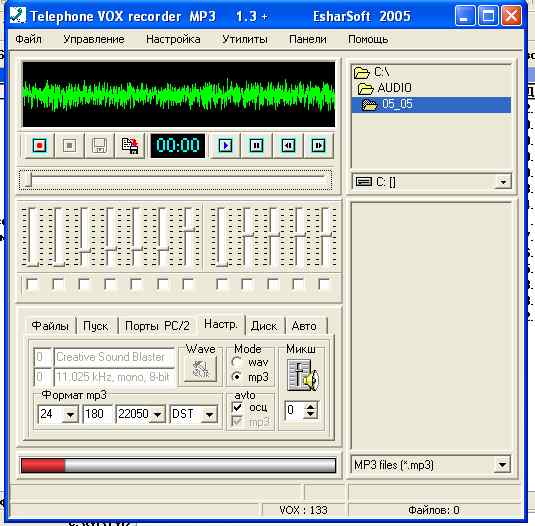This screenshot has width=535, height=526.
Task: Skip to the previous track button
Action: point(288,146)
